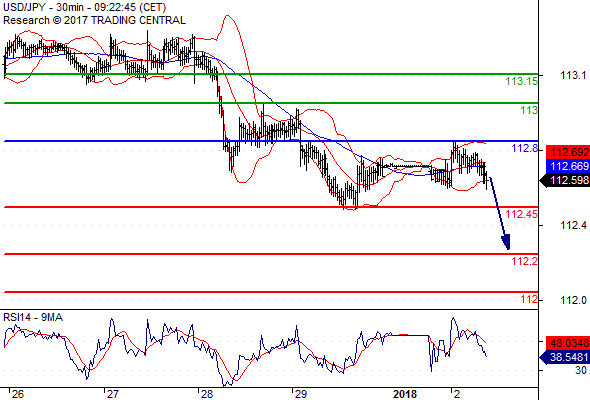Click the 29 date axis label
This screenshot has width=590, height=400.
pos(301,394)
